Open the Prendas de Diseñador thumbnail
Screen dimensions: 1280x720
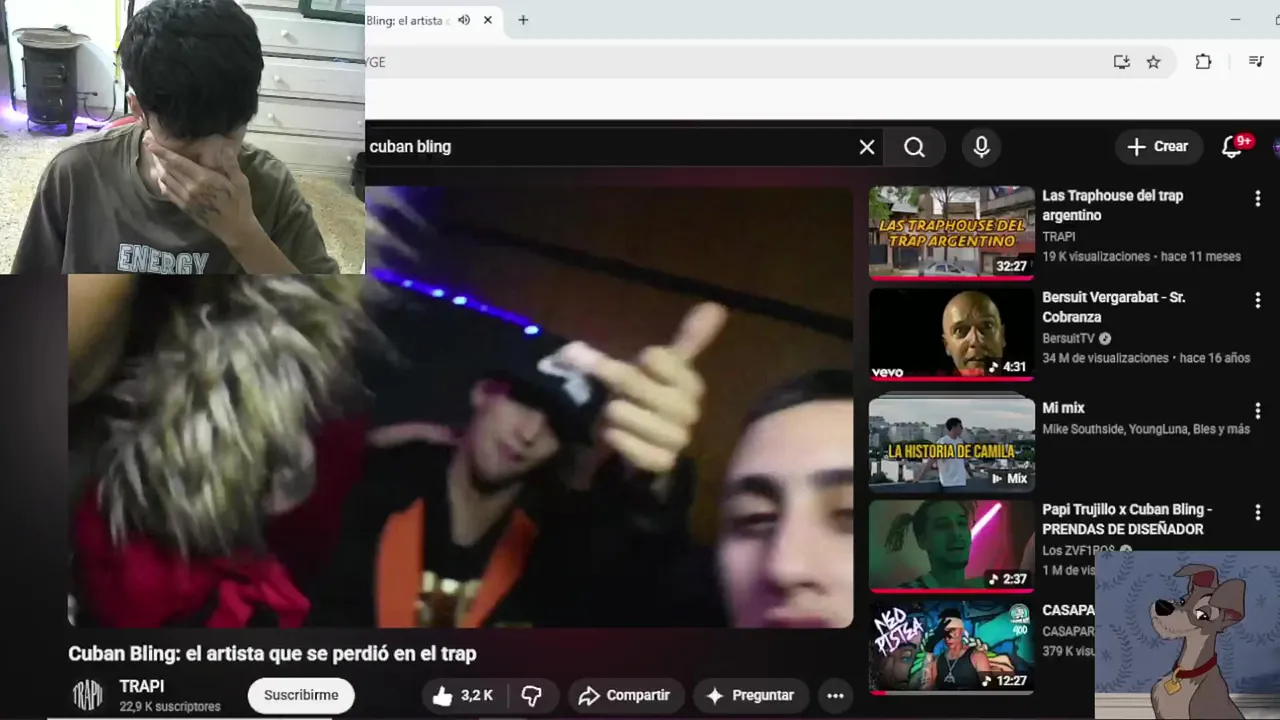(x=951, y=546)
